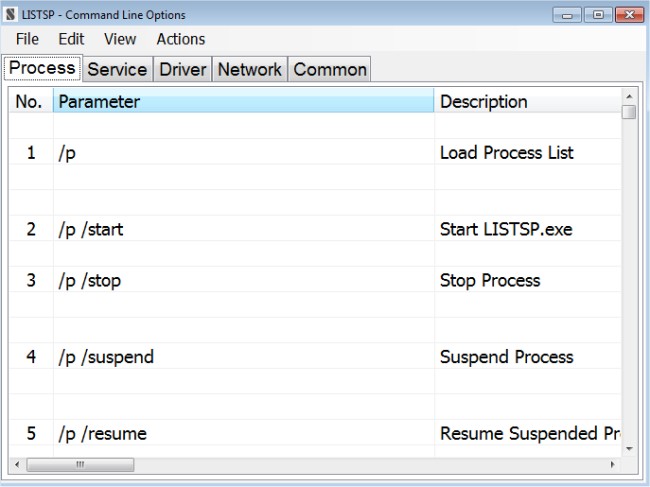The height and width of the screenshot is (487, 650).
Task: Click the LISTSP app icon in title bar
Action: [11, 15]
